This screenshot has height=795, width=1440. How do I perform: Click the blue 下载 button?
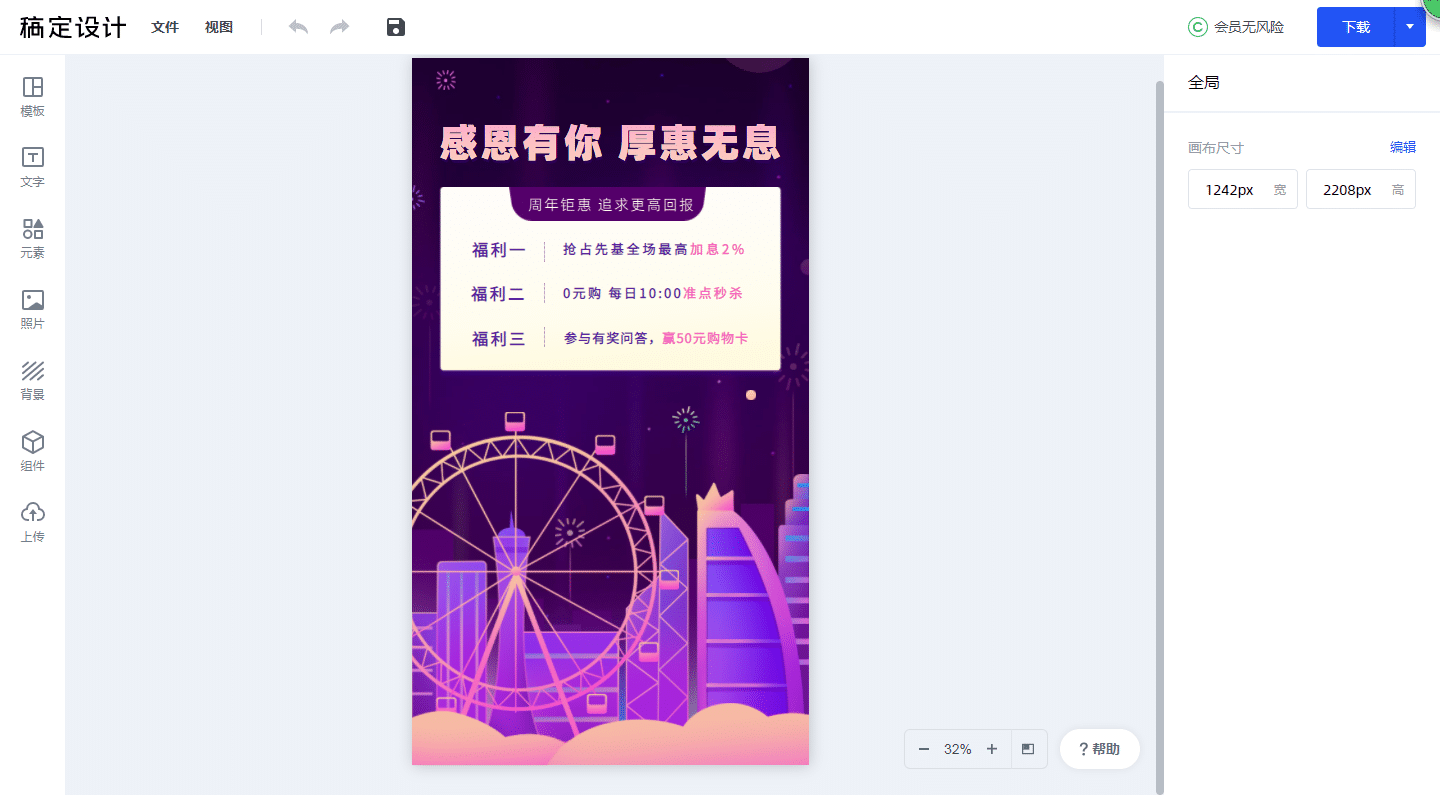1356,27
